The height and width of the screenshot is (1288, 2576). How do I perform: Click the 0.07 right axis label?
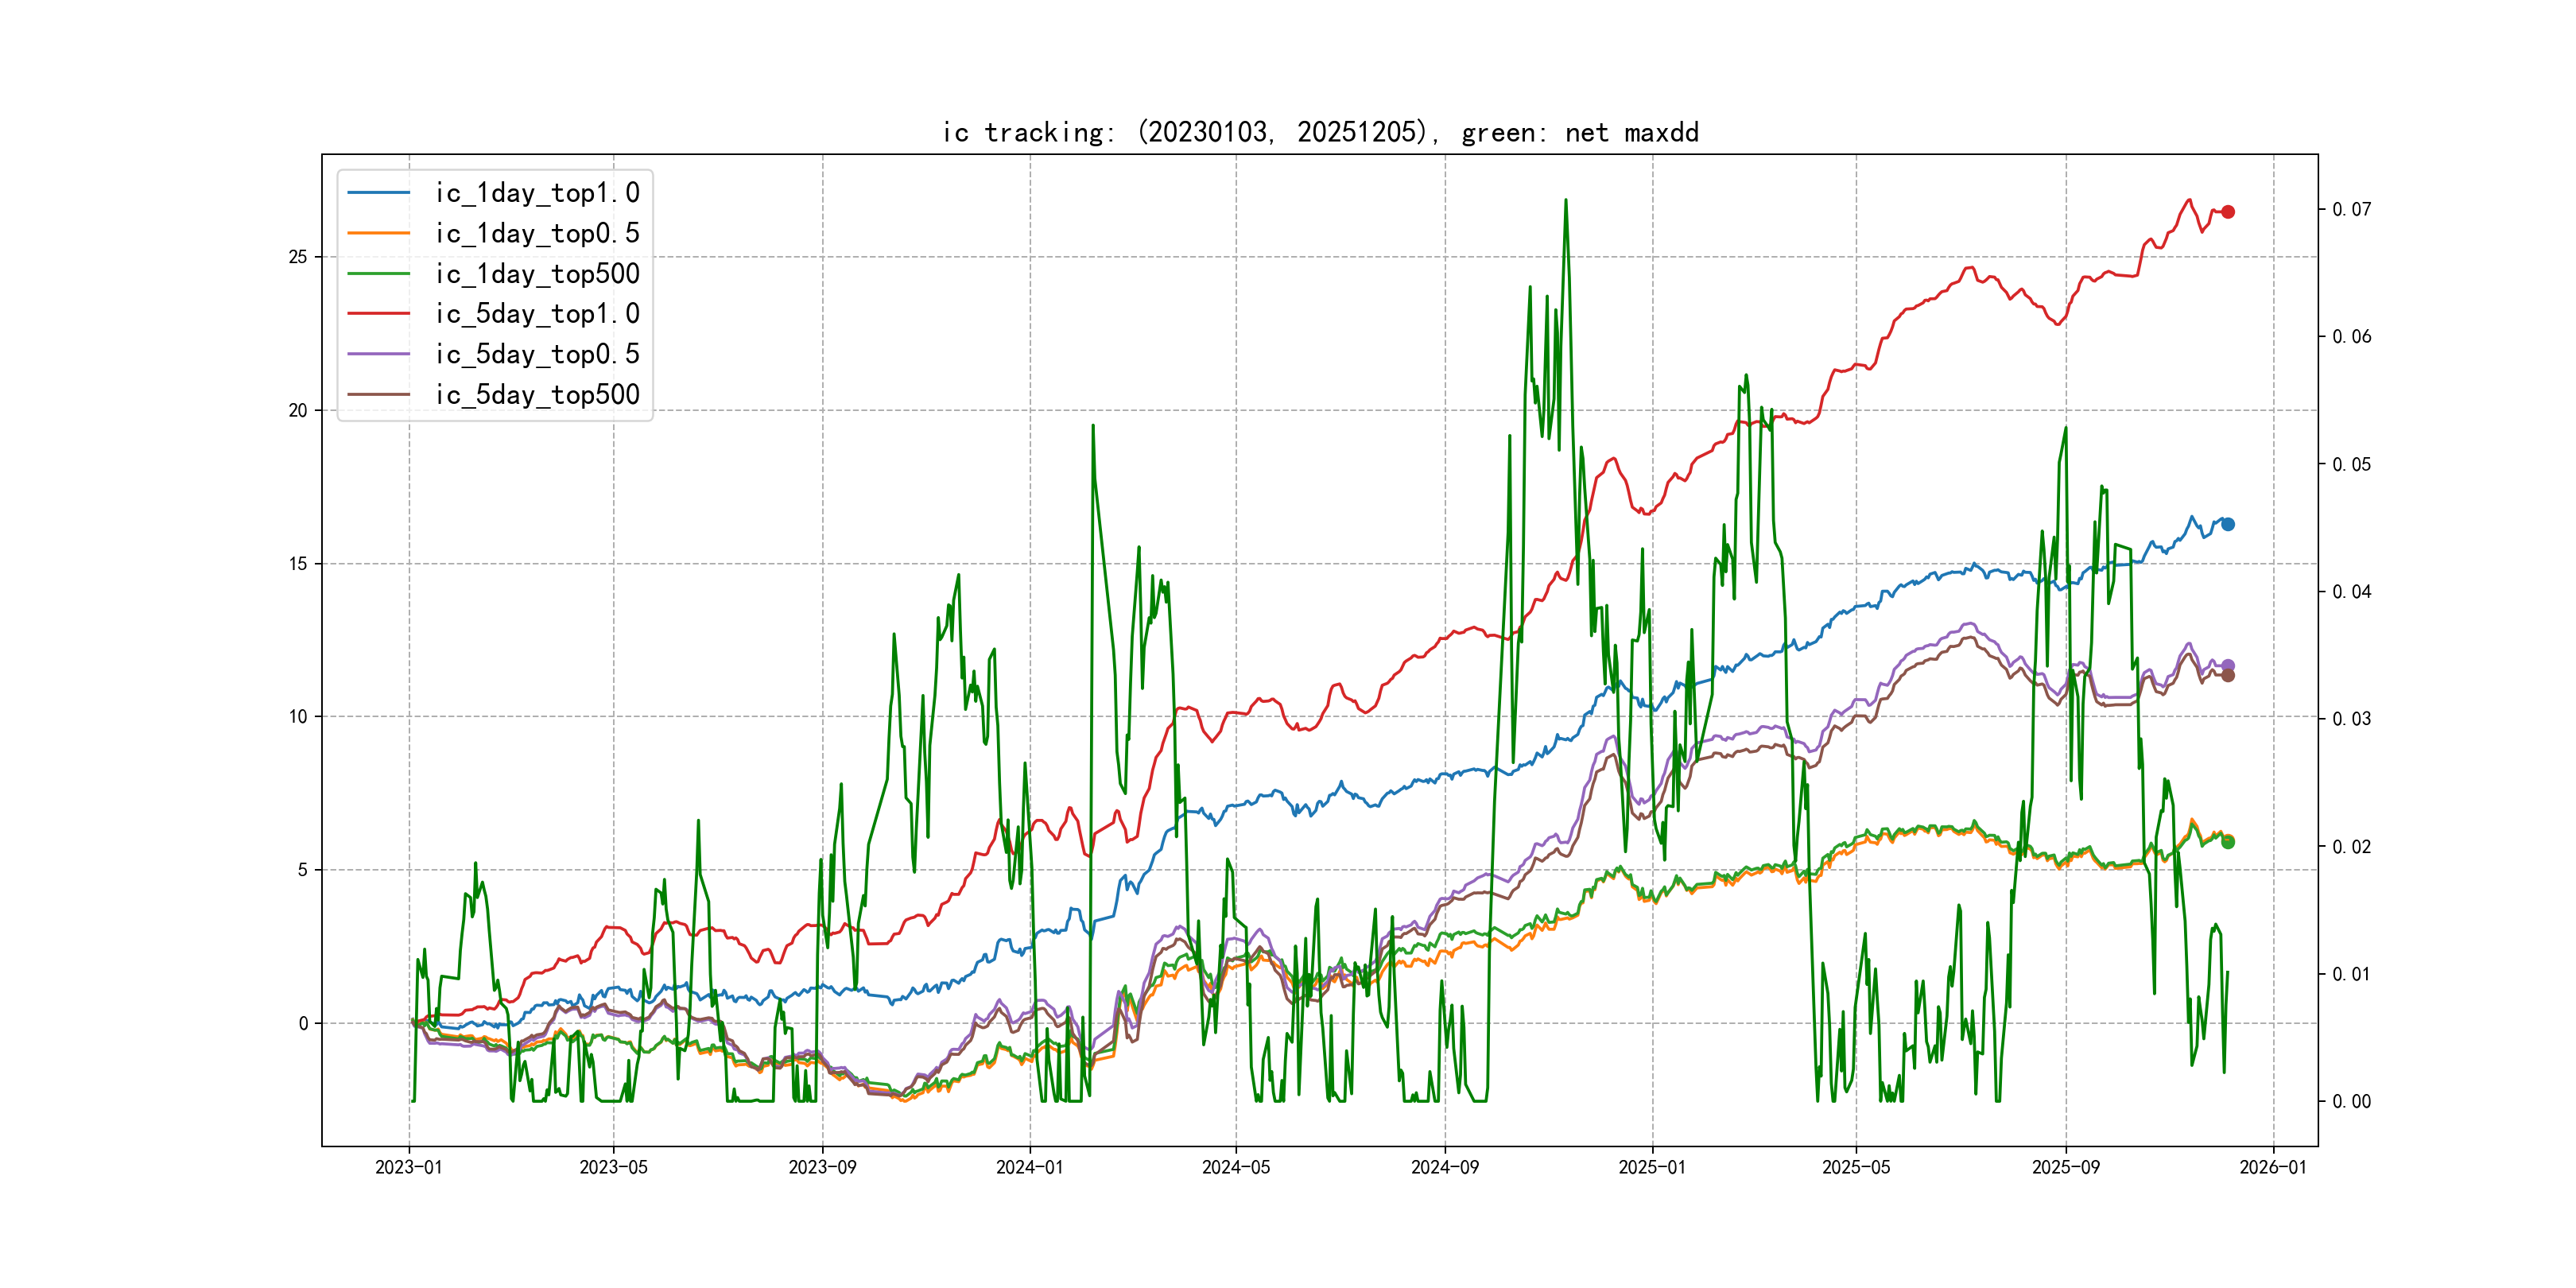pyautogui.click(x=2351, y=209)
